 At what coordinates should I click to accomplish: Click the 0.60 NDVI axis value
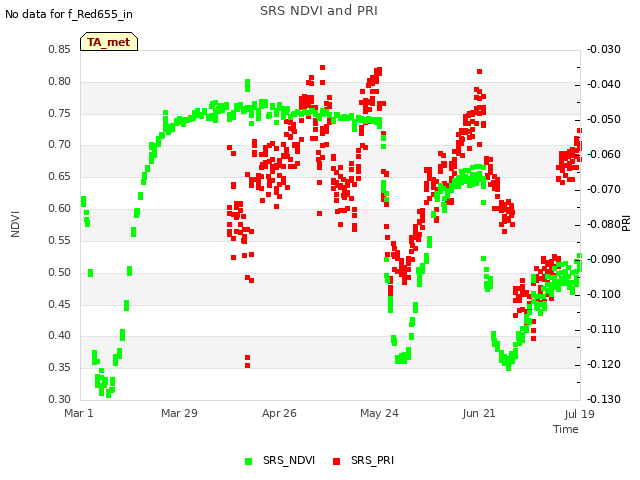pos(60,208)
